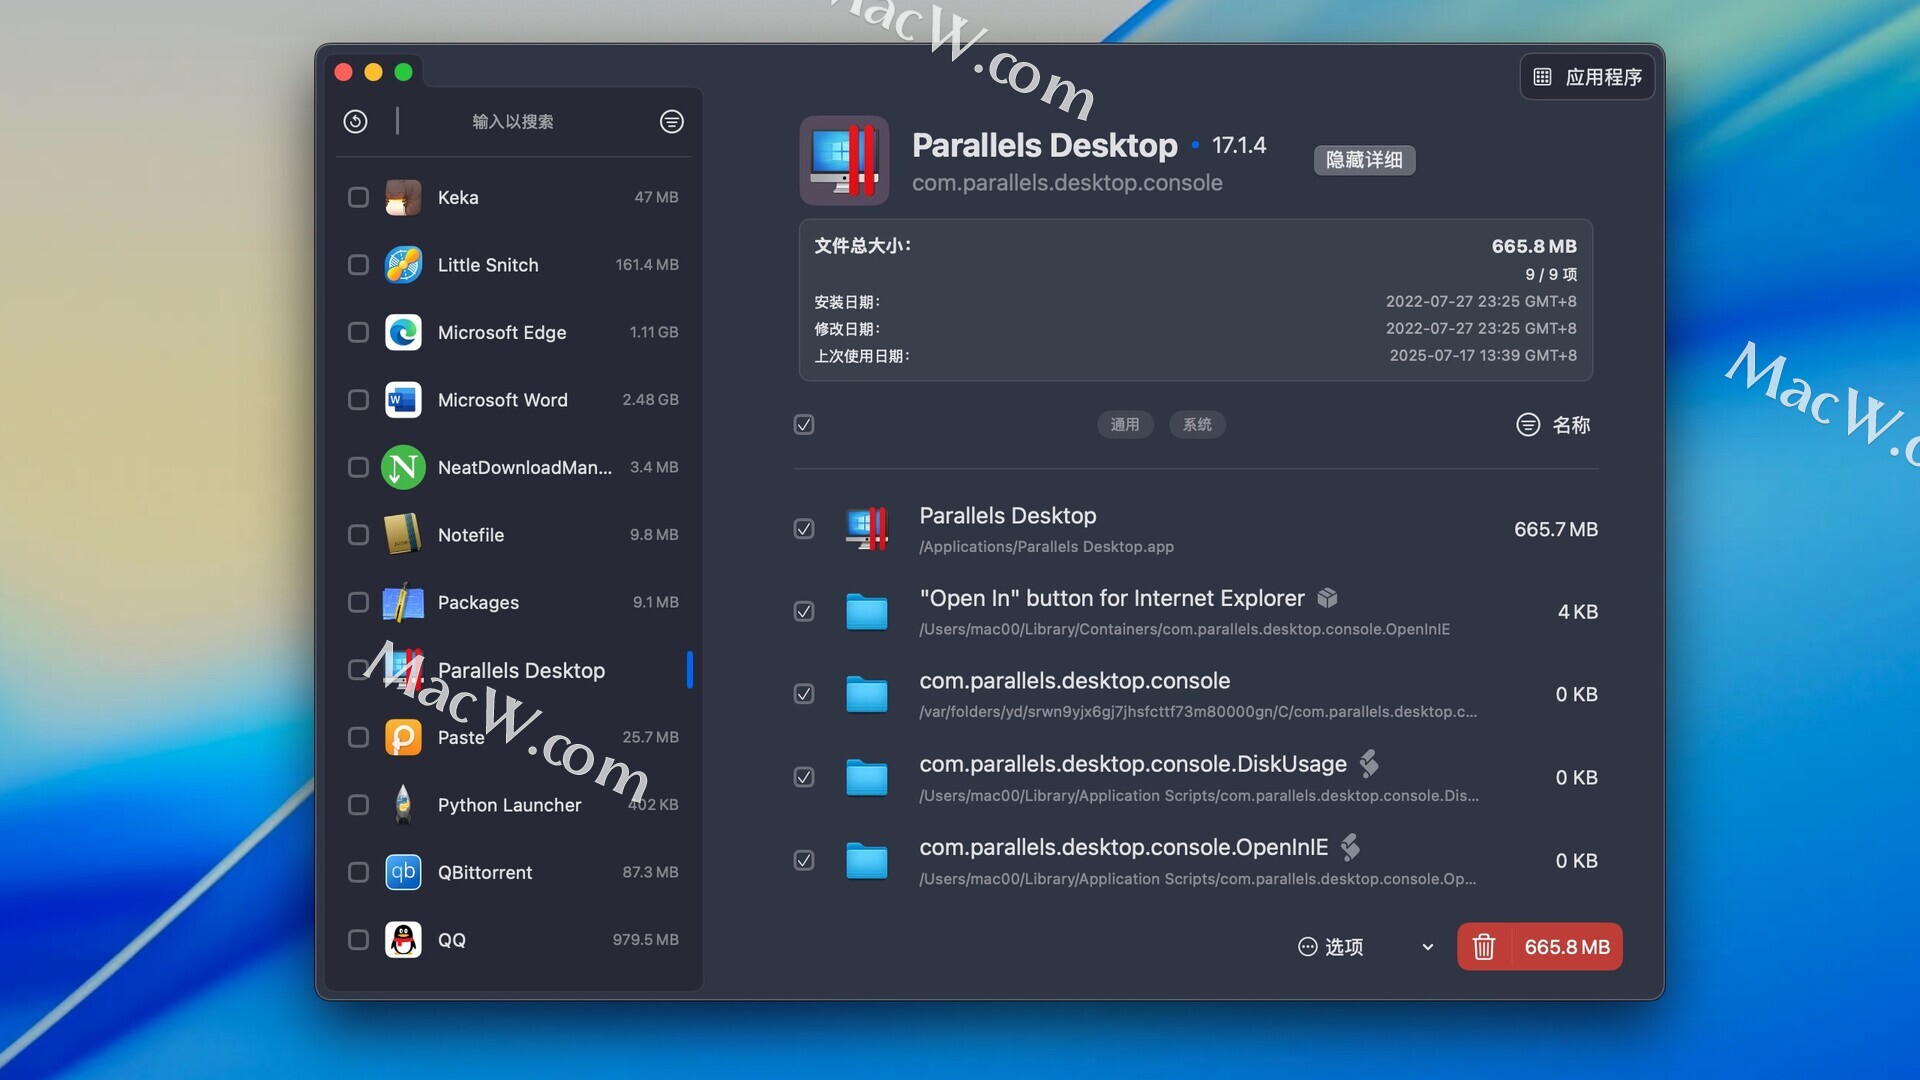Click the bundle ID com.parallels.desktop.console header text

point(1067,183)
